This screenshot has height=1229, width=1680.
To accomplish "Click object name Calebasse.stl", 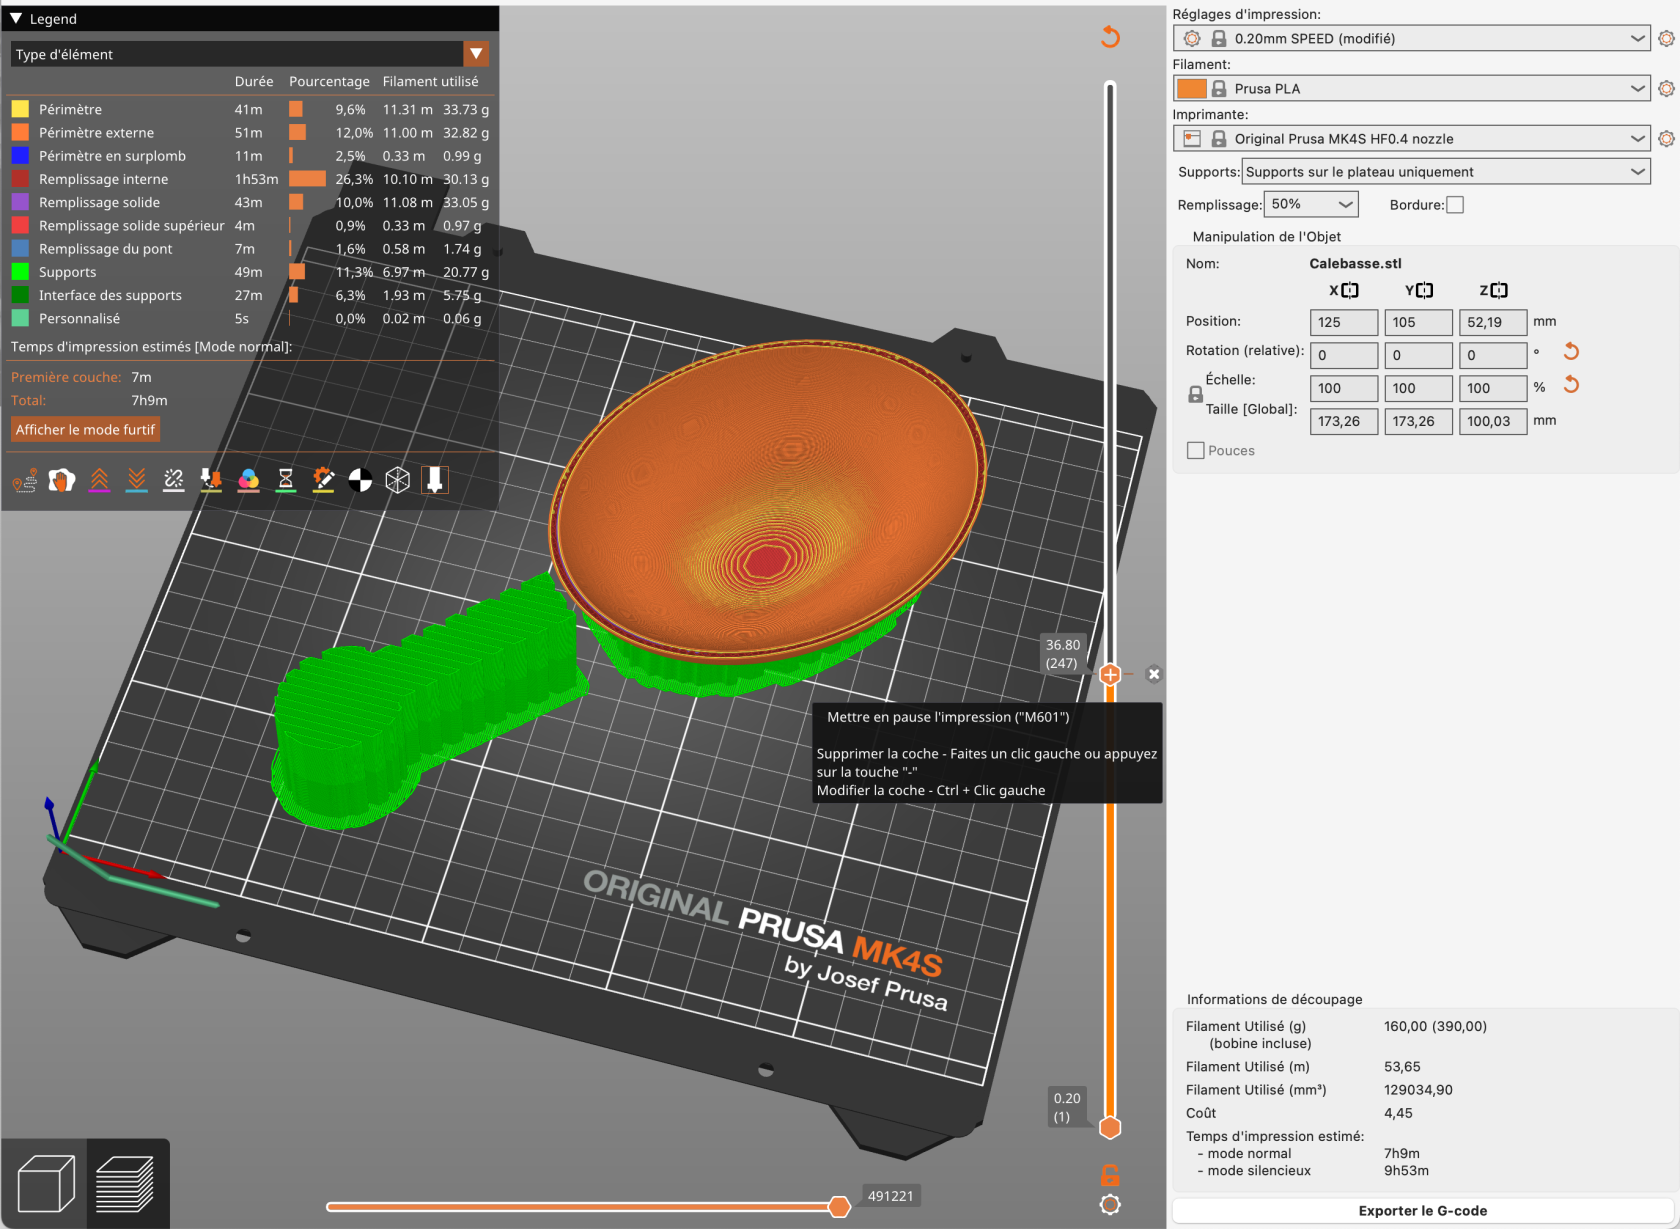I will click(1355, 264).
